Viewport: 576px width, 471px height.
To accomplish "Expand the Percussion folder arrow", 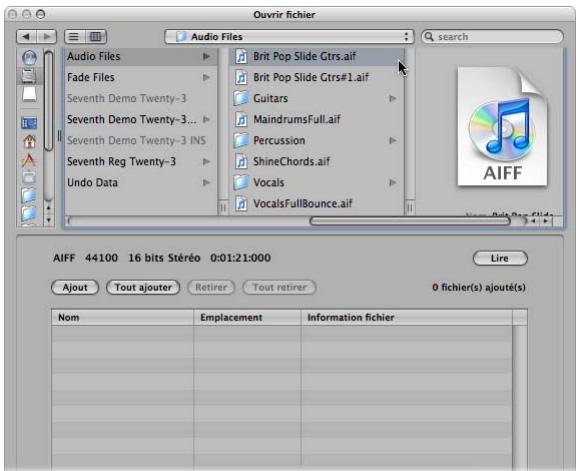I will pyautogui.click(x=393, y=140).
